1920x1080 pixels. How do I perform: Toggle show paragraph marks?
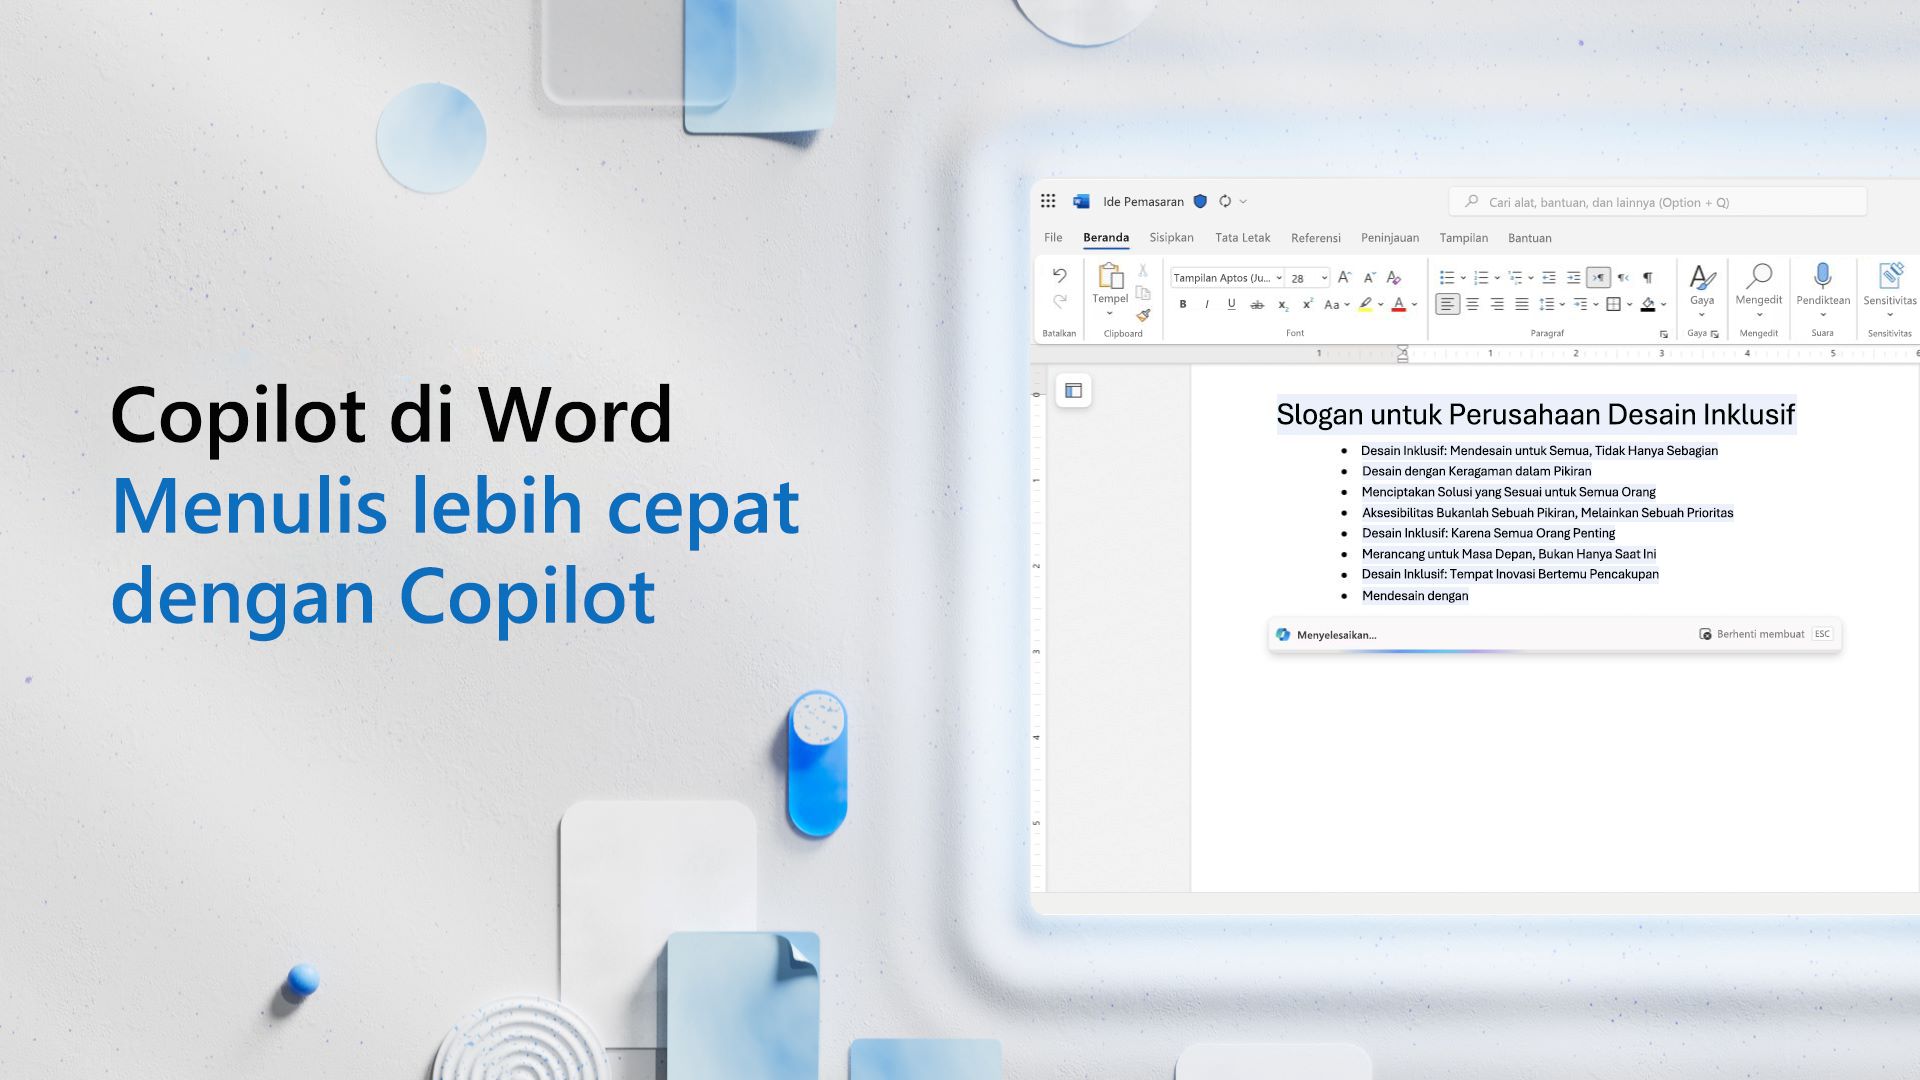click(1648, 277)
